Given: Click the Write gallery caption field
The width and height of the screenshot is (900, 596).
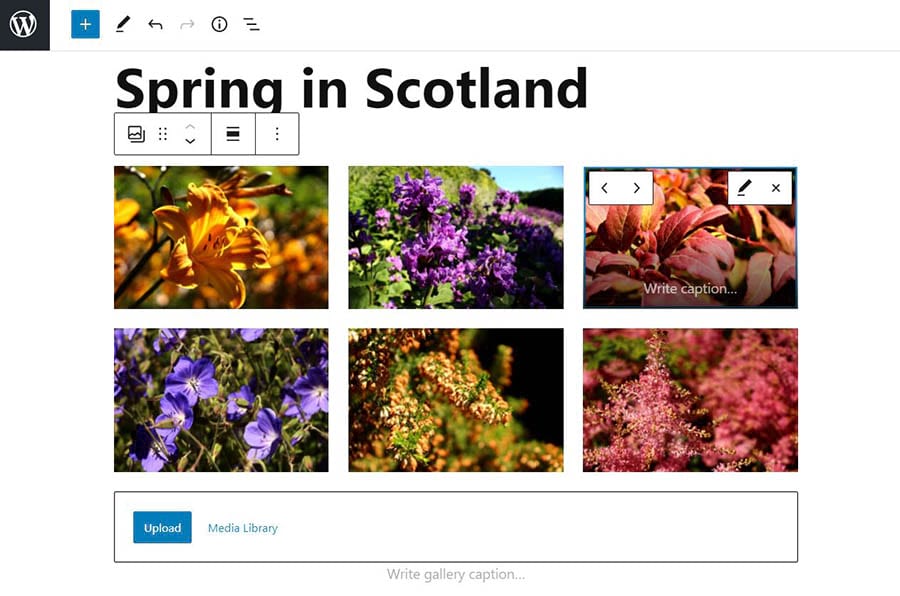Looking at the screenshot, I should tap(456, 575).
